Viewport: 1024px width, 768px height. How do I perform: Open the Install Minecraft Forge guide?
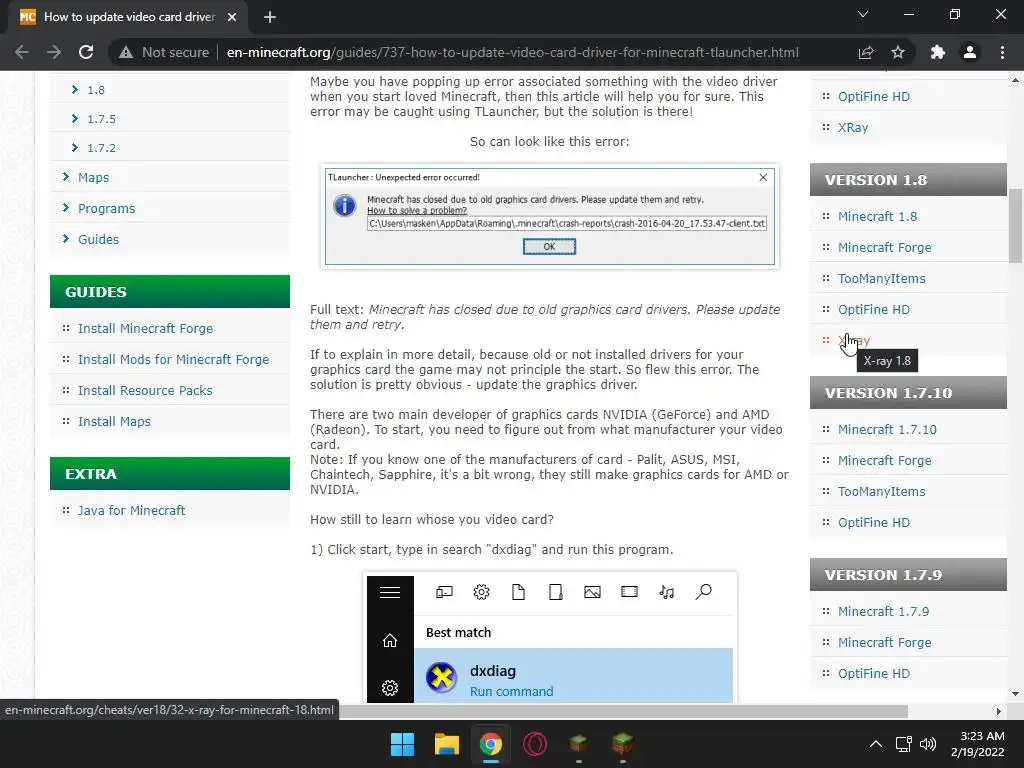145,328
